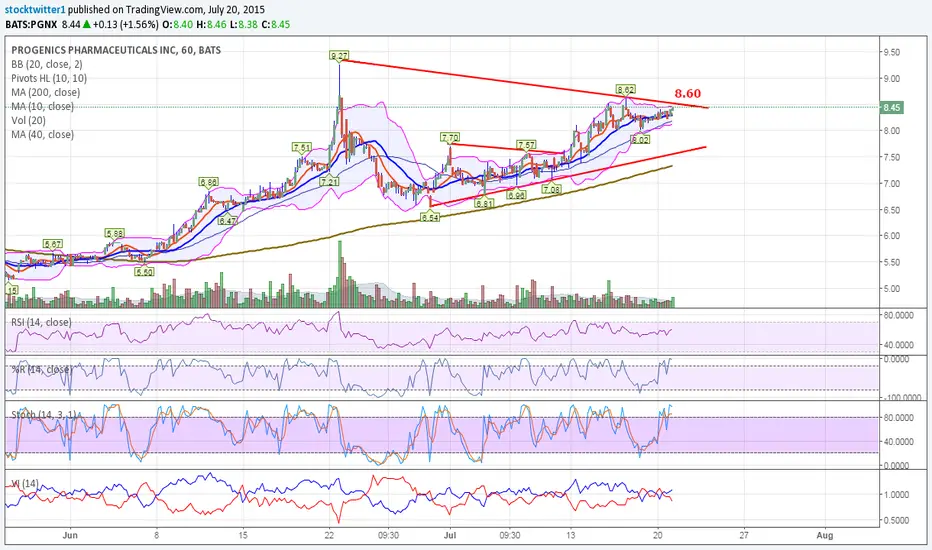
Task: Click the 7.21 pivot low label
Action: tap(329, 182)
